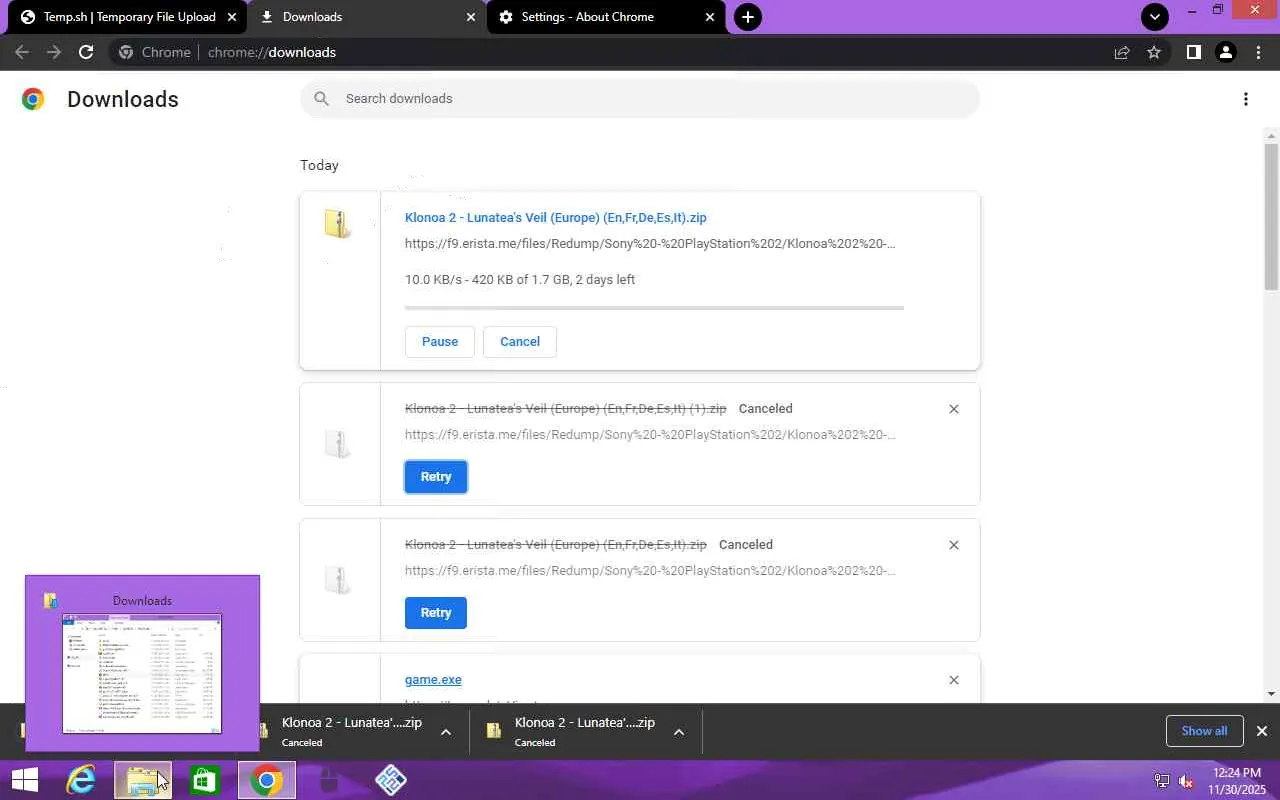
Task: Switch to the Temp.sh Temporary File Upload tab
Action: (x=129, y=17)
